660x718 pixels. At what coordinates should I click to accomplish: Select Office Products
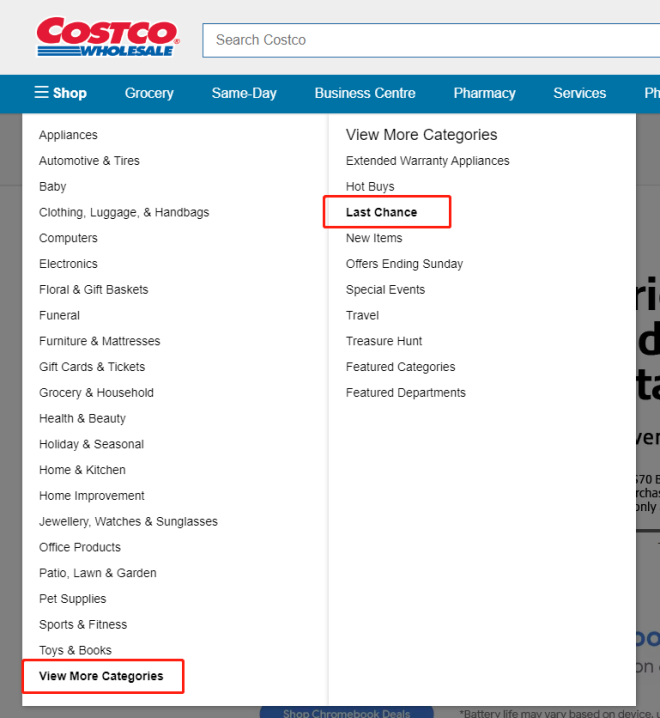[x=80, y=547]
